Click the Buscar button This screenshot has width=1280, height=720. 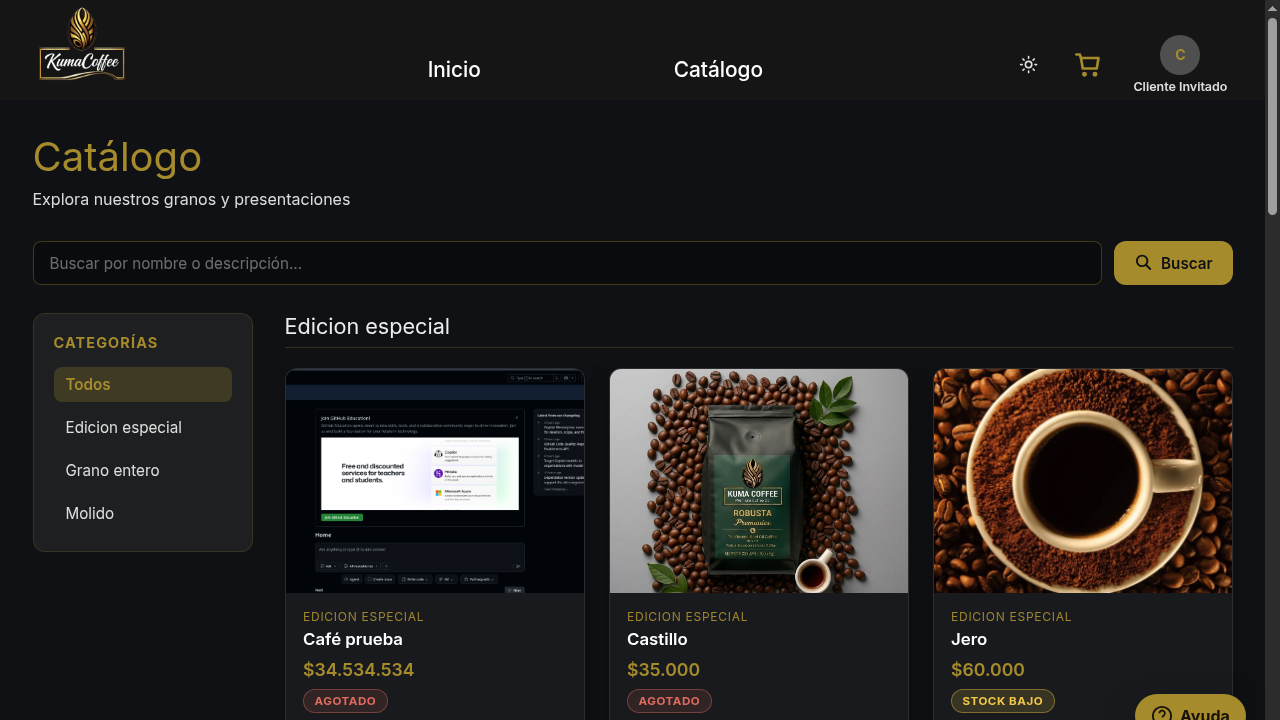tap(1173, 263)
